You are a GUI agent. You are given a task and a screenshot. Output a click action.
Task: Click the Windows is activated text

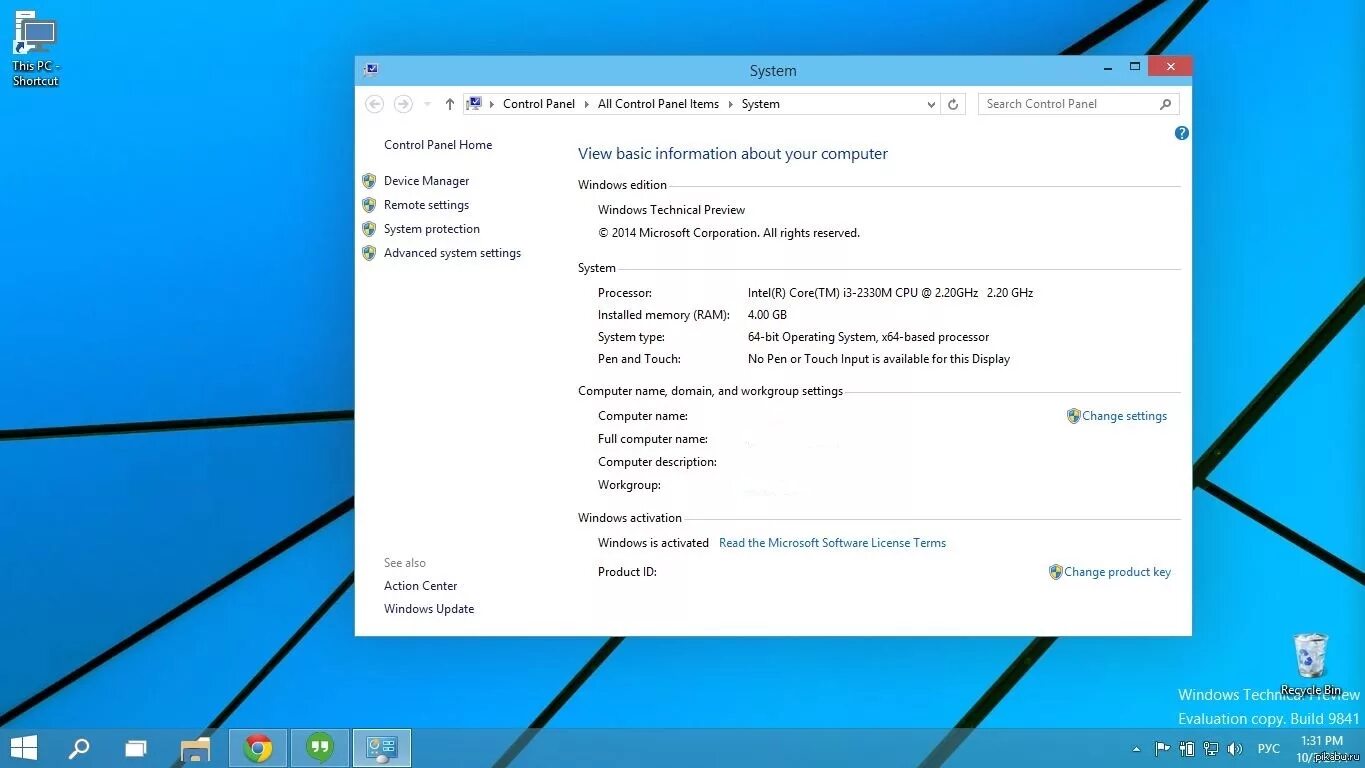click(653, 543)
